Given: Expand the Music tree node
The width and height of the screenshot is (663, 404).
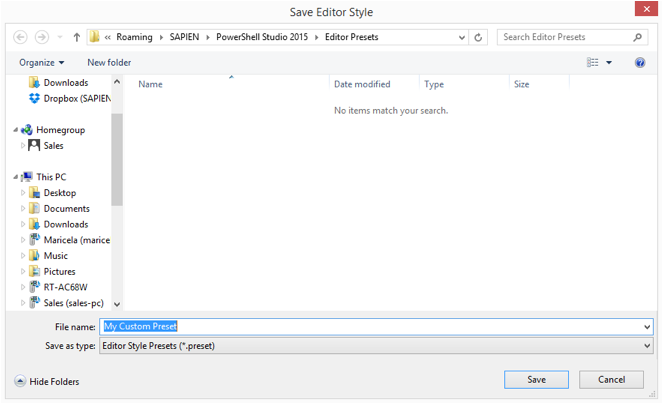Looking at the screenshot, I should (x=23, y=256).
